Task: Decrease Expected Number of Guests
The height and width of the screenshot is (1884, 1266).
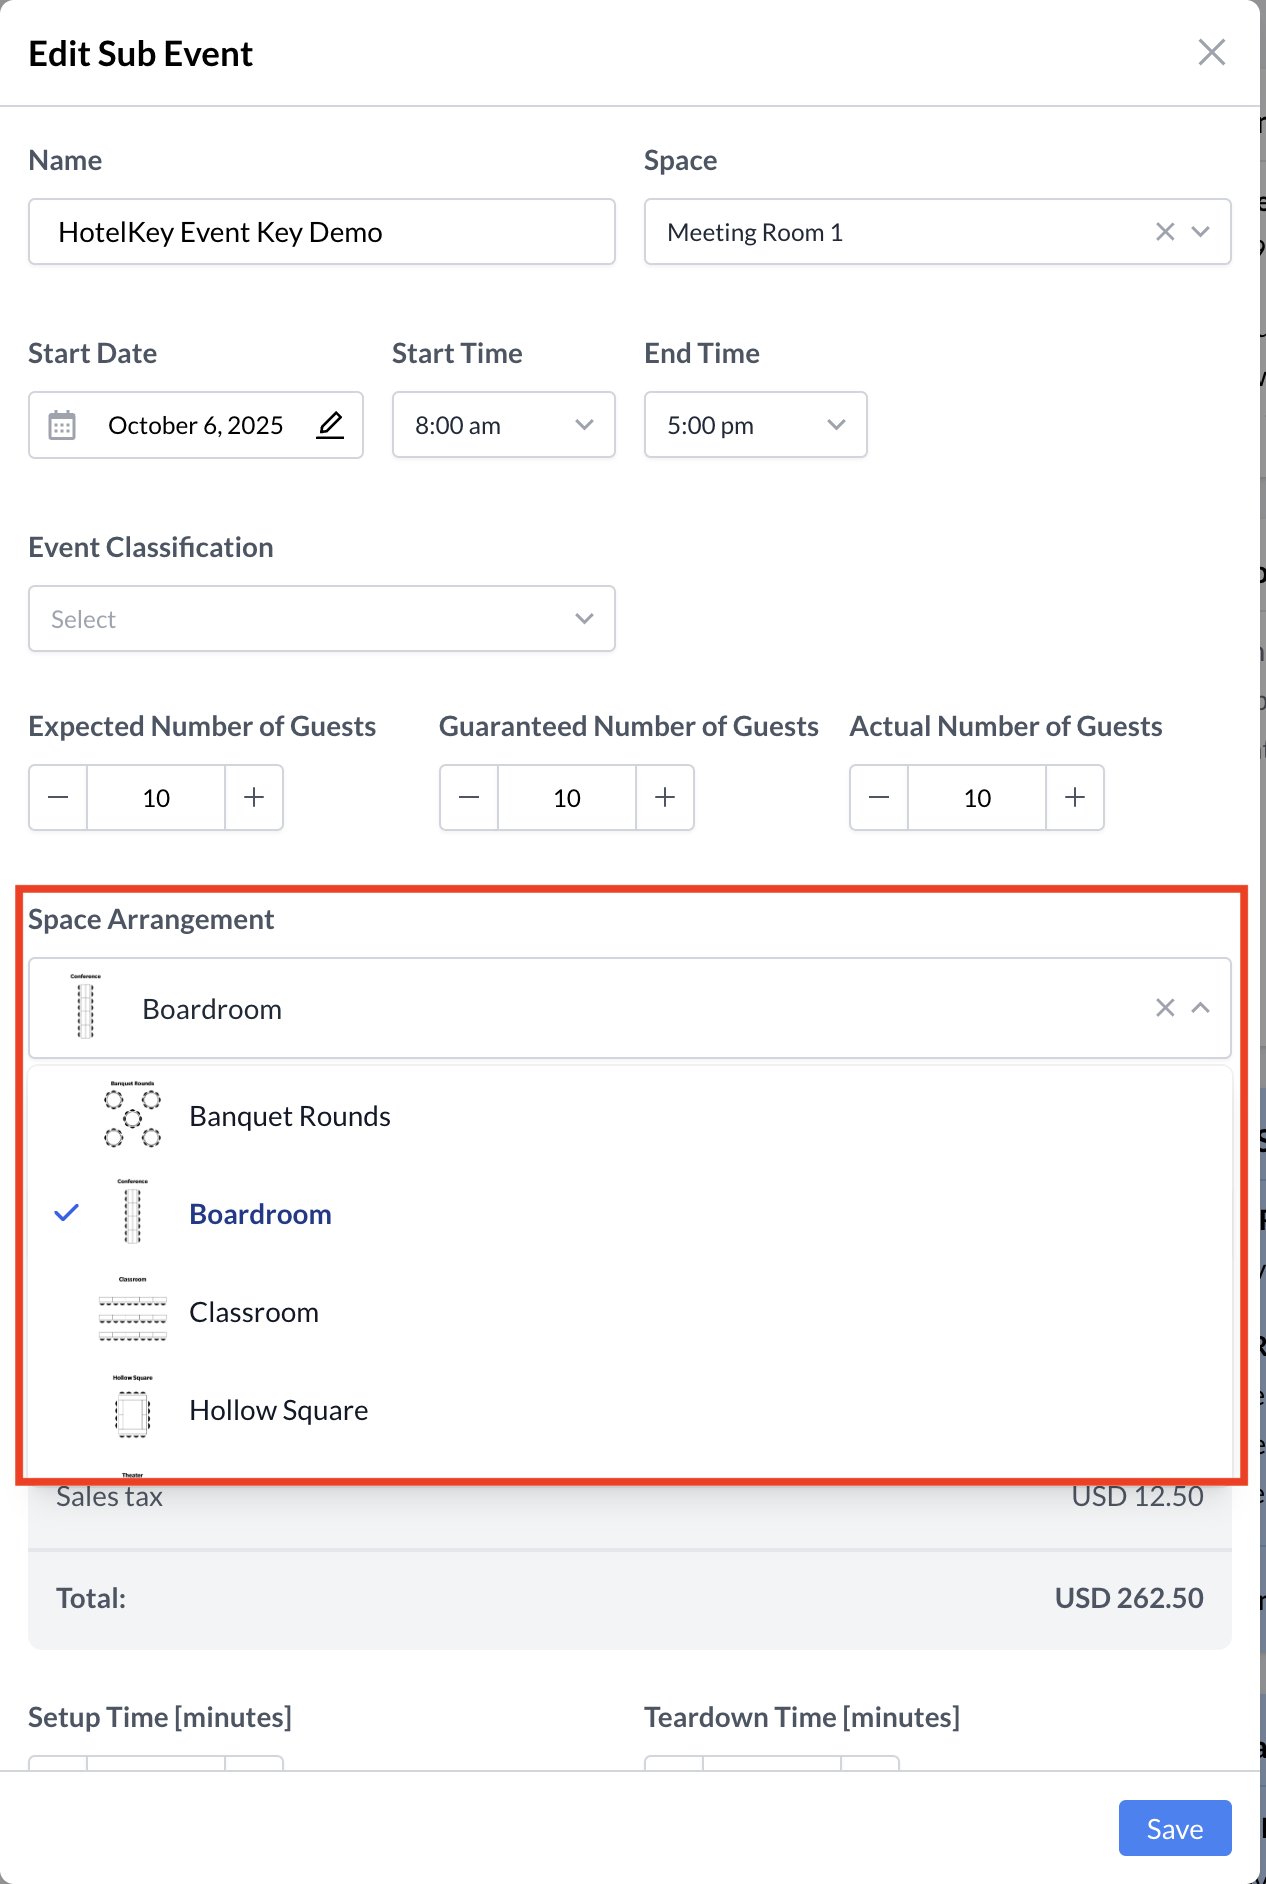Action: (58, 798)
